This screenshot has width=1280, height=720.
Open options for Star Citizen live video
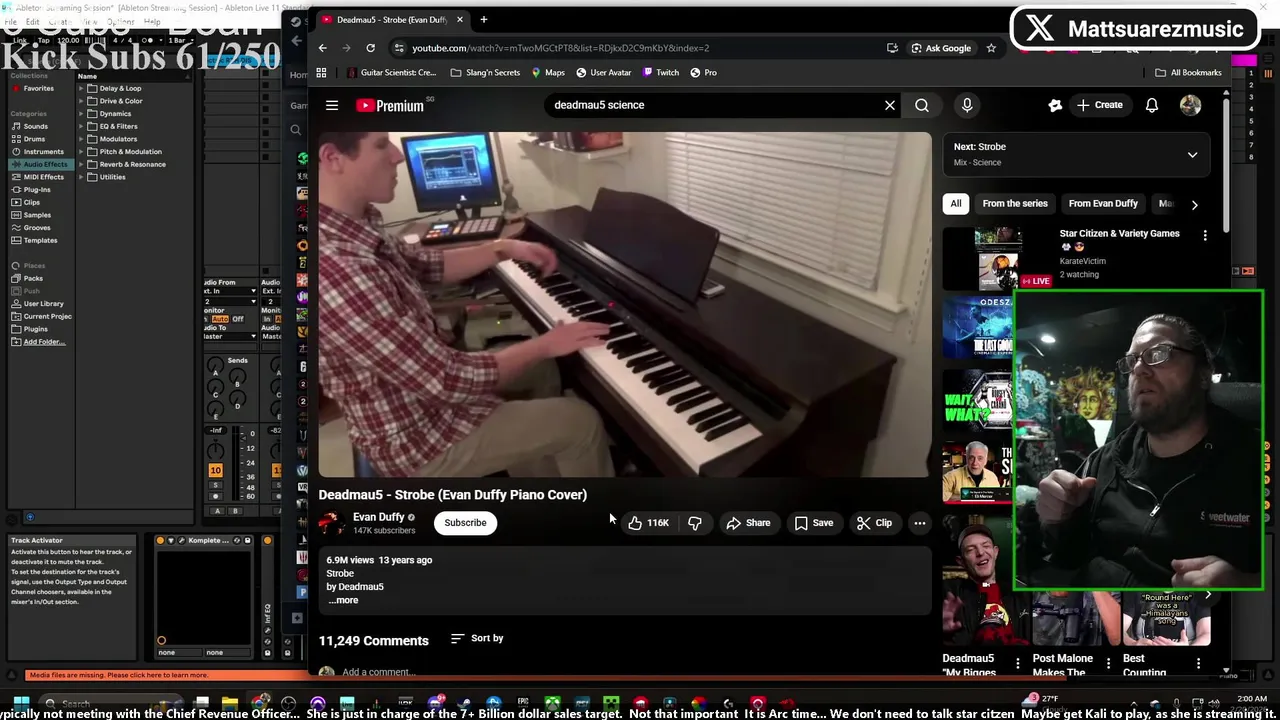point(1205,235)
